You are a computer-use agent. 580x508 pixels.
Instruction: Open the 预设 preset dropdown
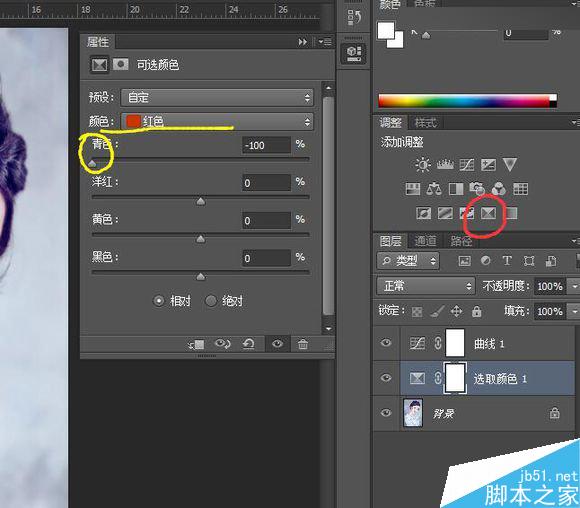217,98
